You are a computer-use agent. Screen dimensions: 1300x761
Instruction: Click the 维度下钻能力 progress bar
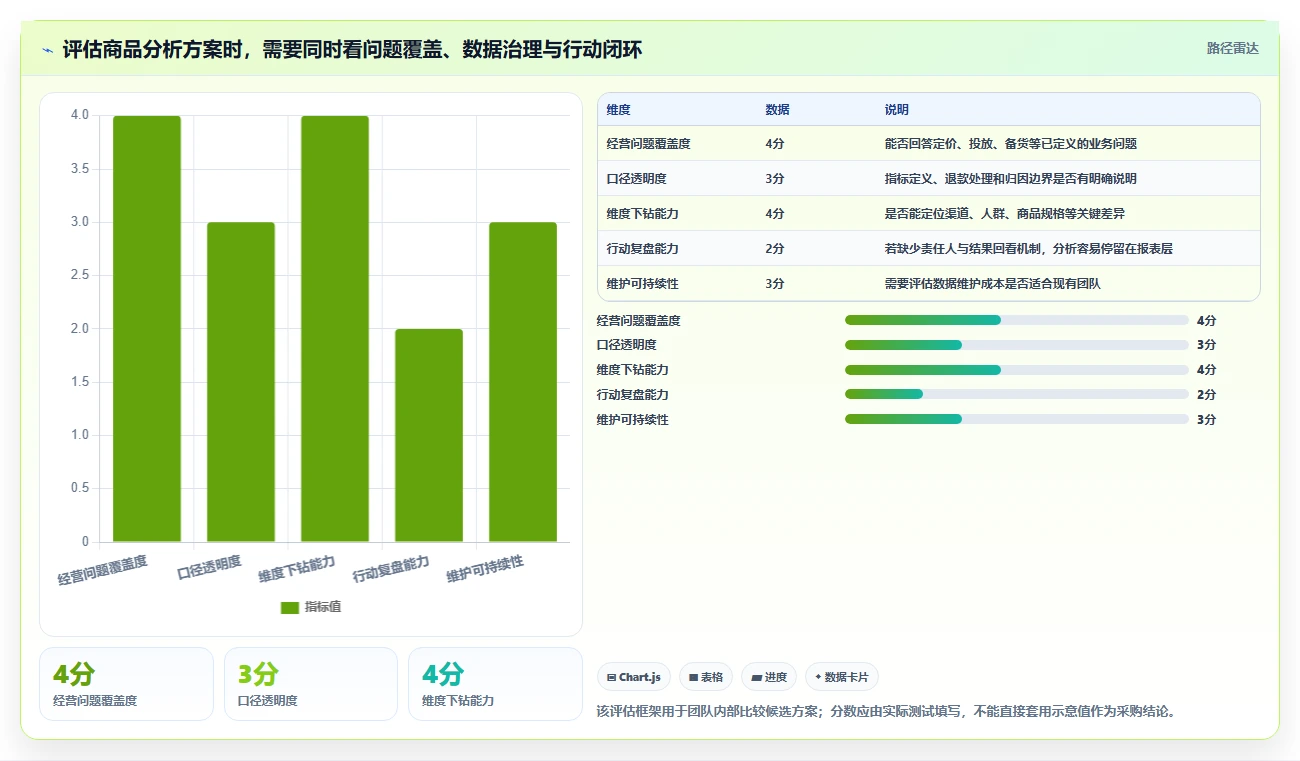click(x=1016, y=370)
